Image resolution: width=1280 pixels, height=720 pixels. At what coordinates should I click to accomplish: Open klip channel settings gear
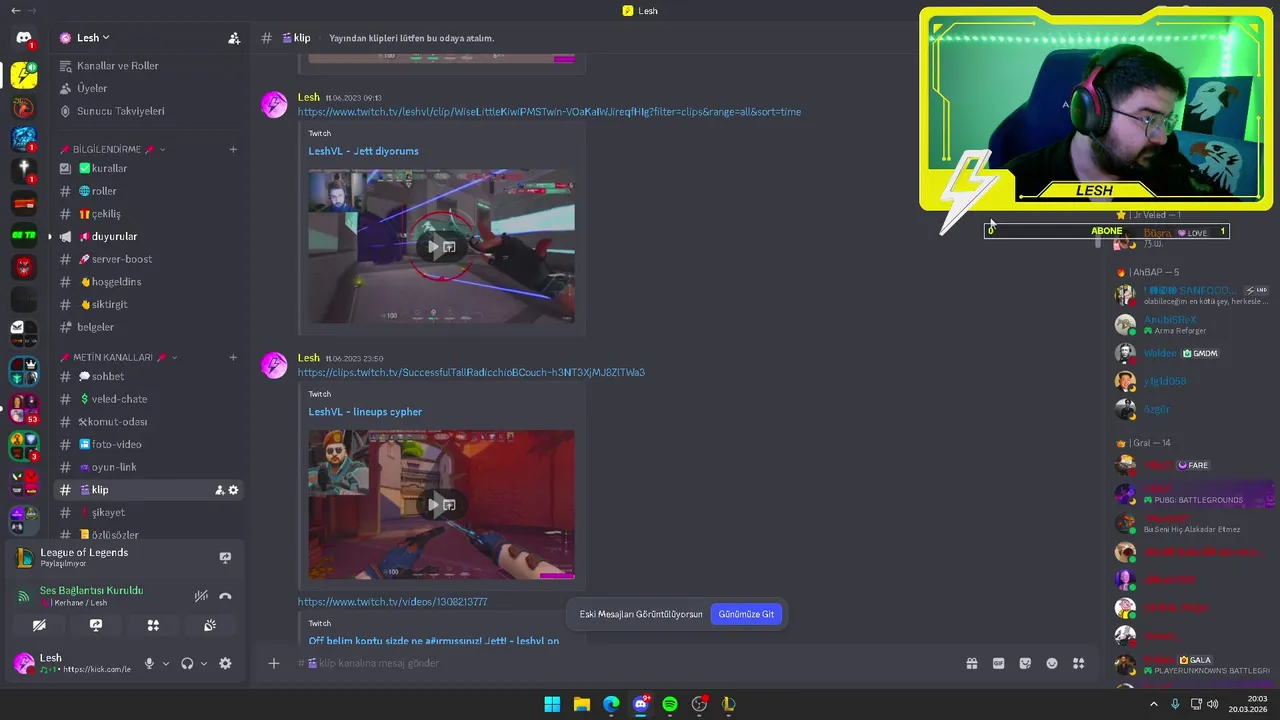pos(234,490)
